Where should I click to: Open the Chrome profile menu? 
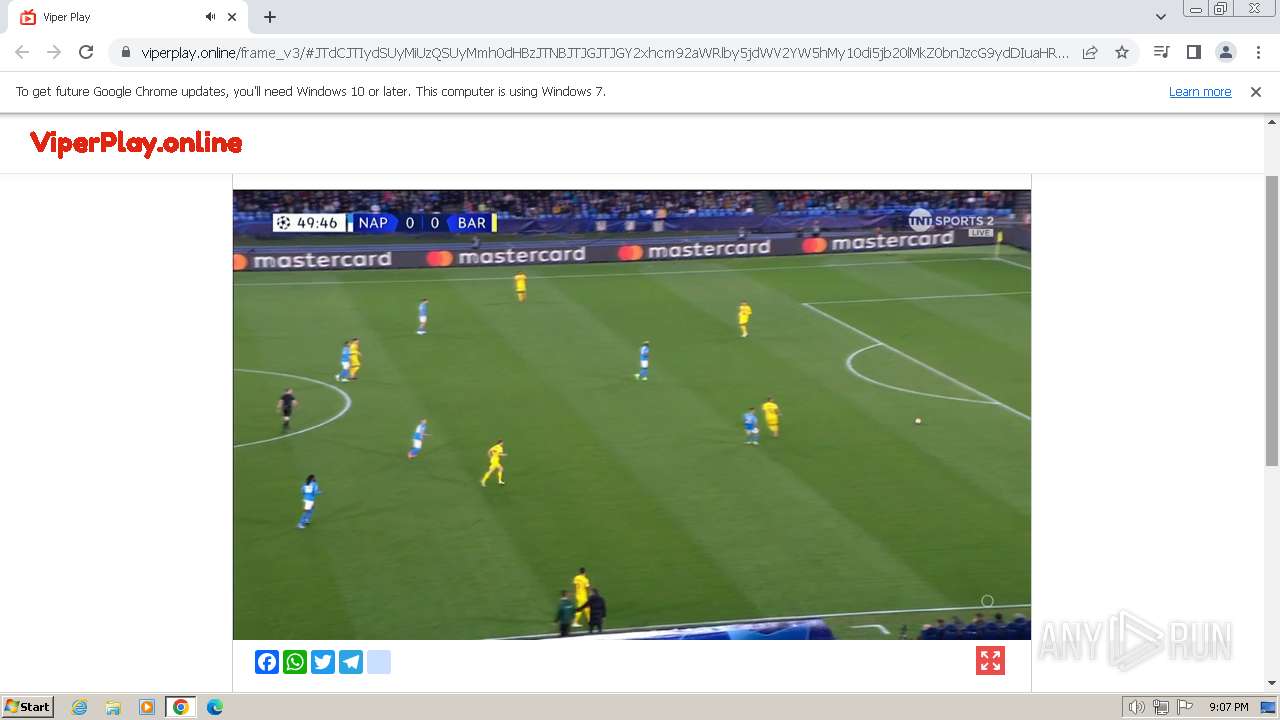1225,52
